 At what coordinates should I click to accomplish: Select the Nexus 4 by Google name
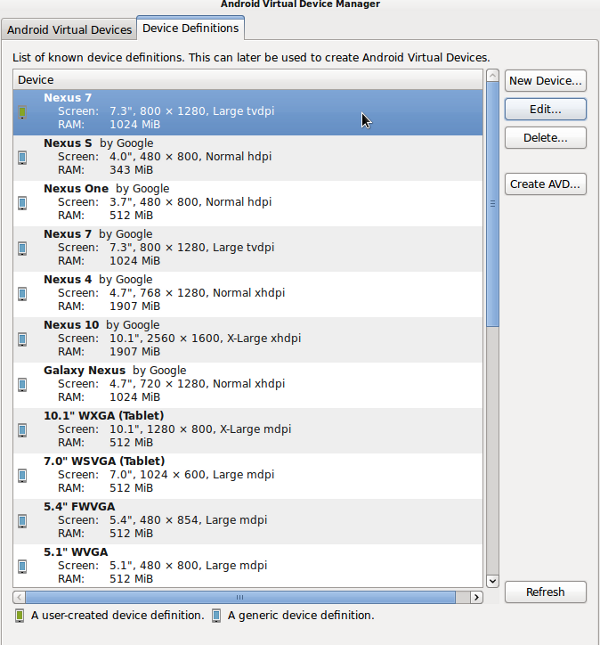click(98, 279)
